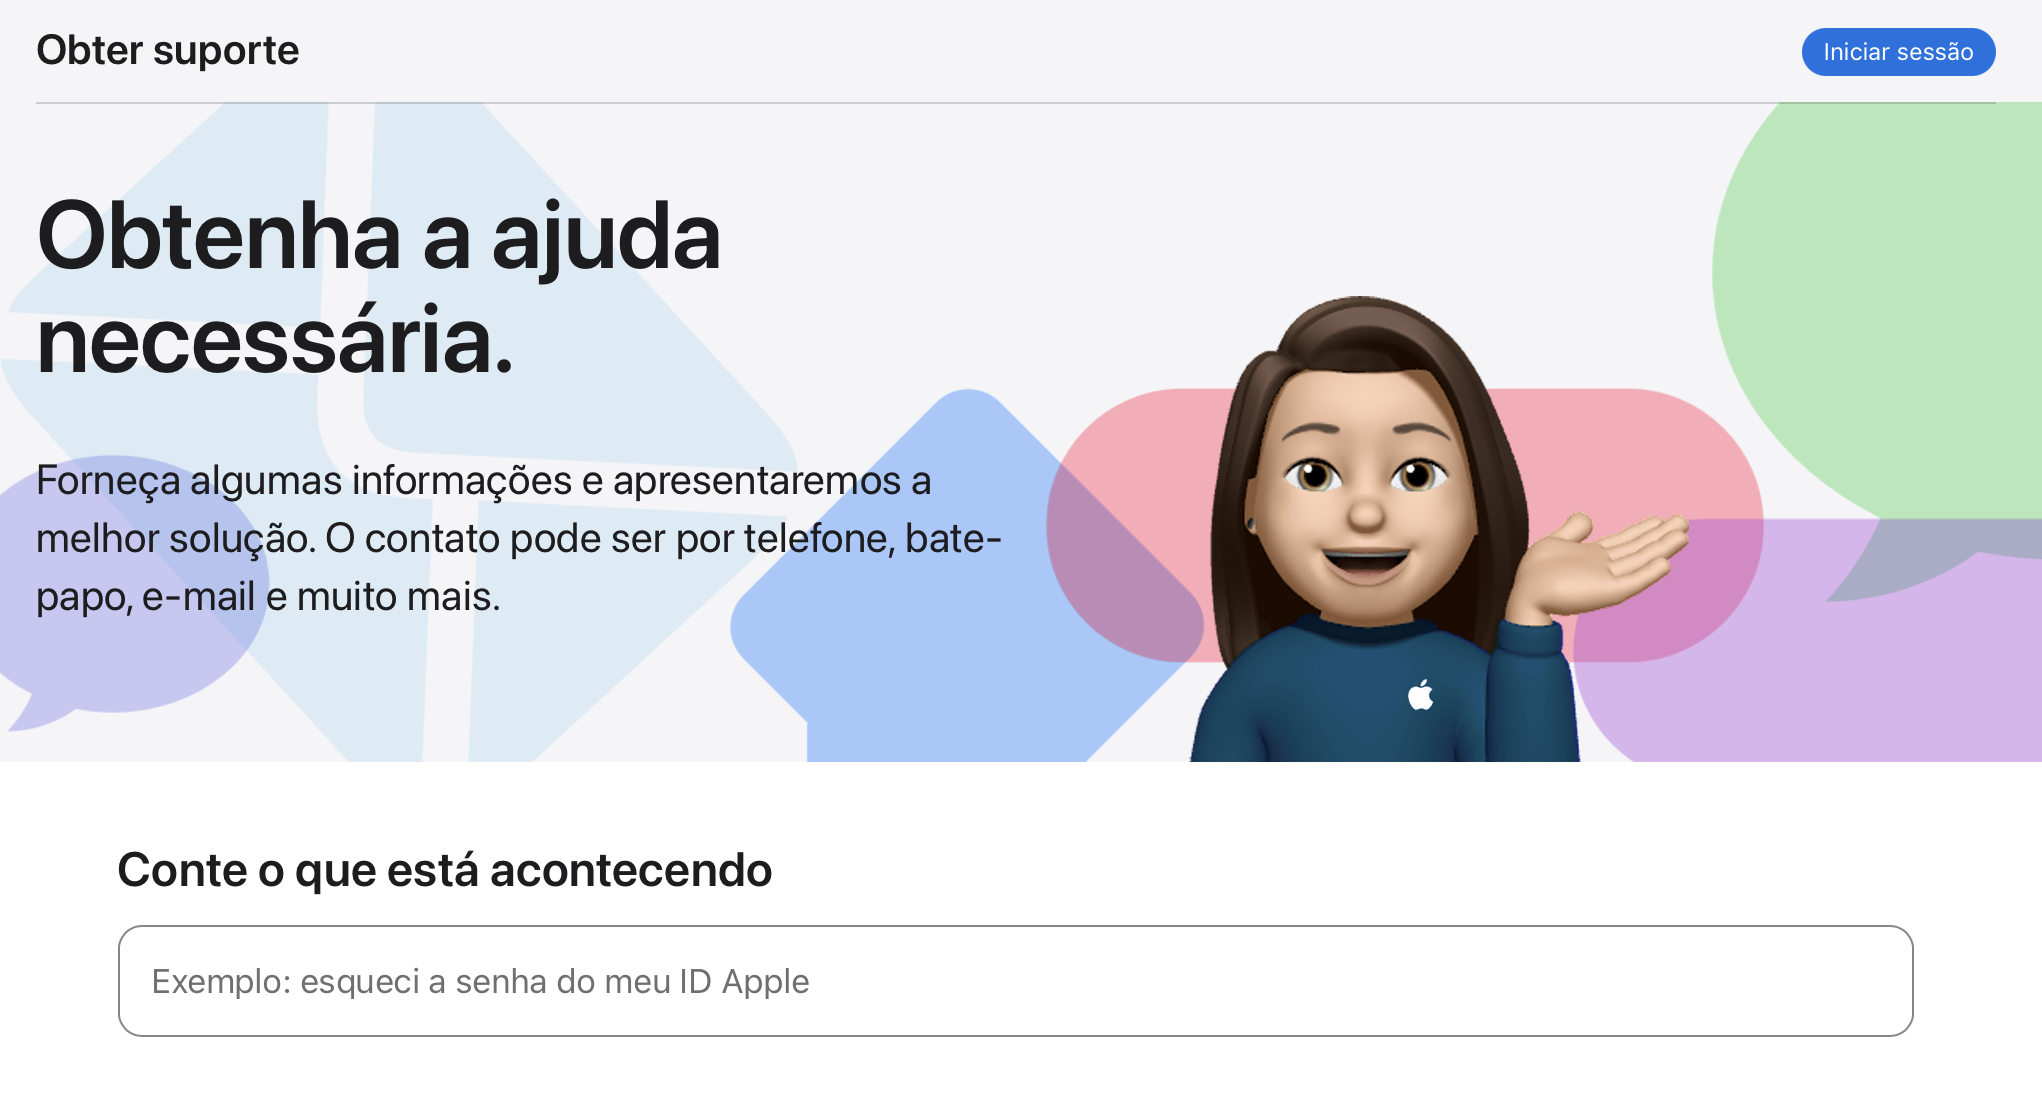The image size is (2042, 1094).
Task: Select the 'Conte o que está acontecendo' heading
Action: [445, 870]
